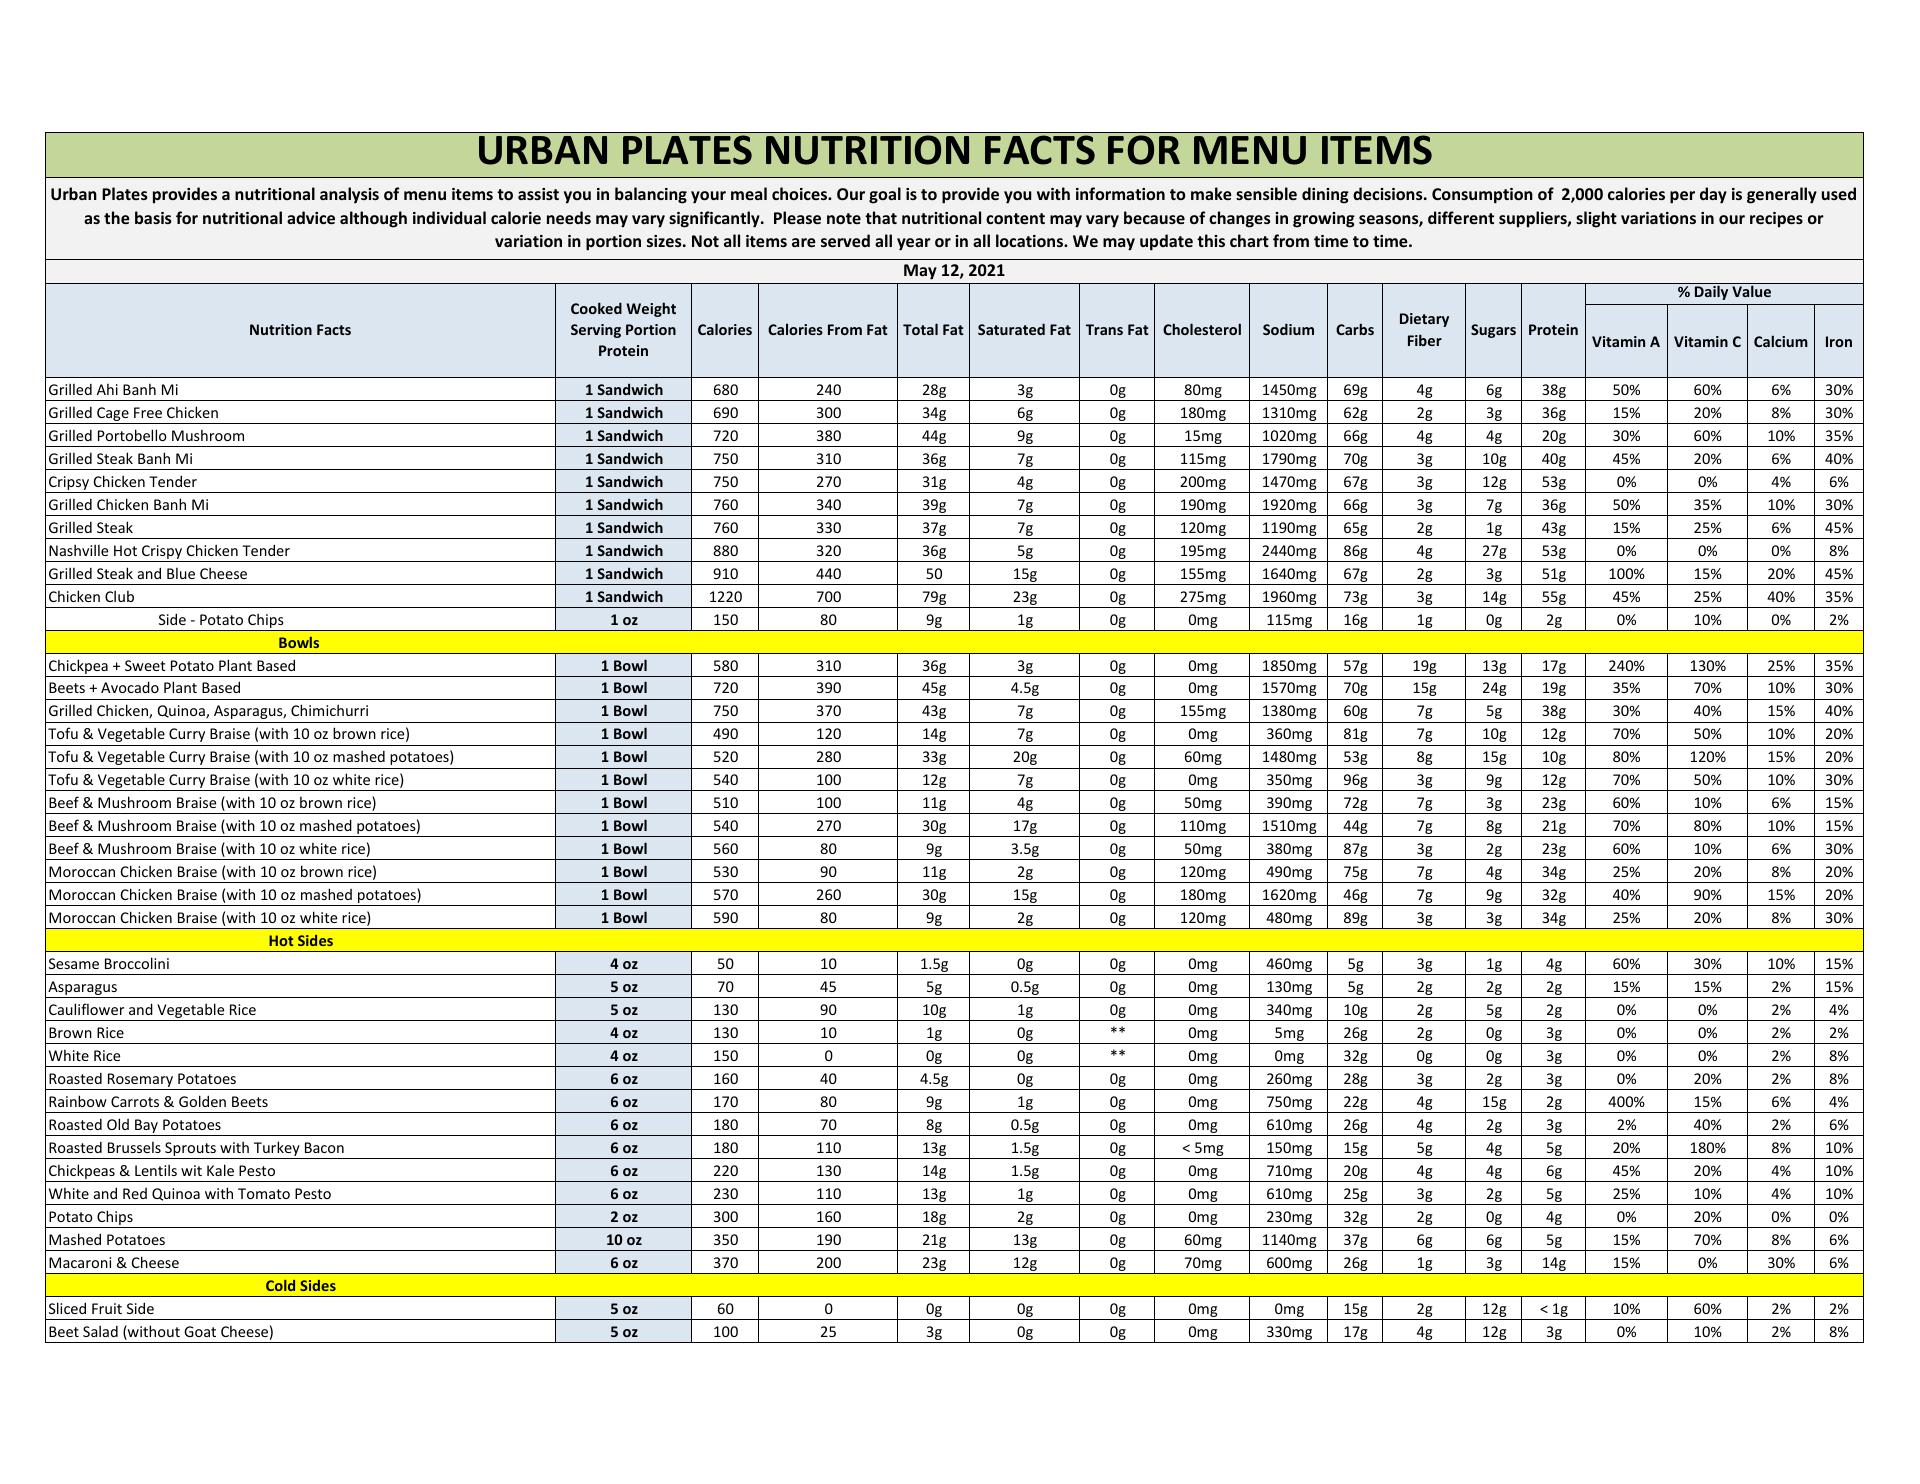Click the Sesame Broccolini row label
This screenshot has width=1920, height=1484.
click(x=108, y=964)
